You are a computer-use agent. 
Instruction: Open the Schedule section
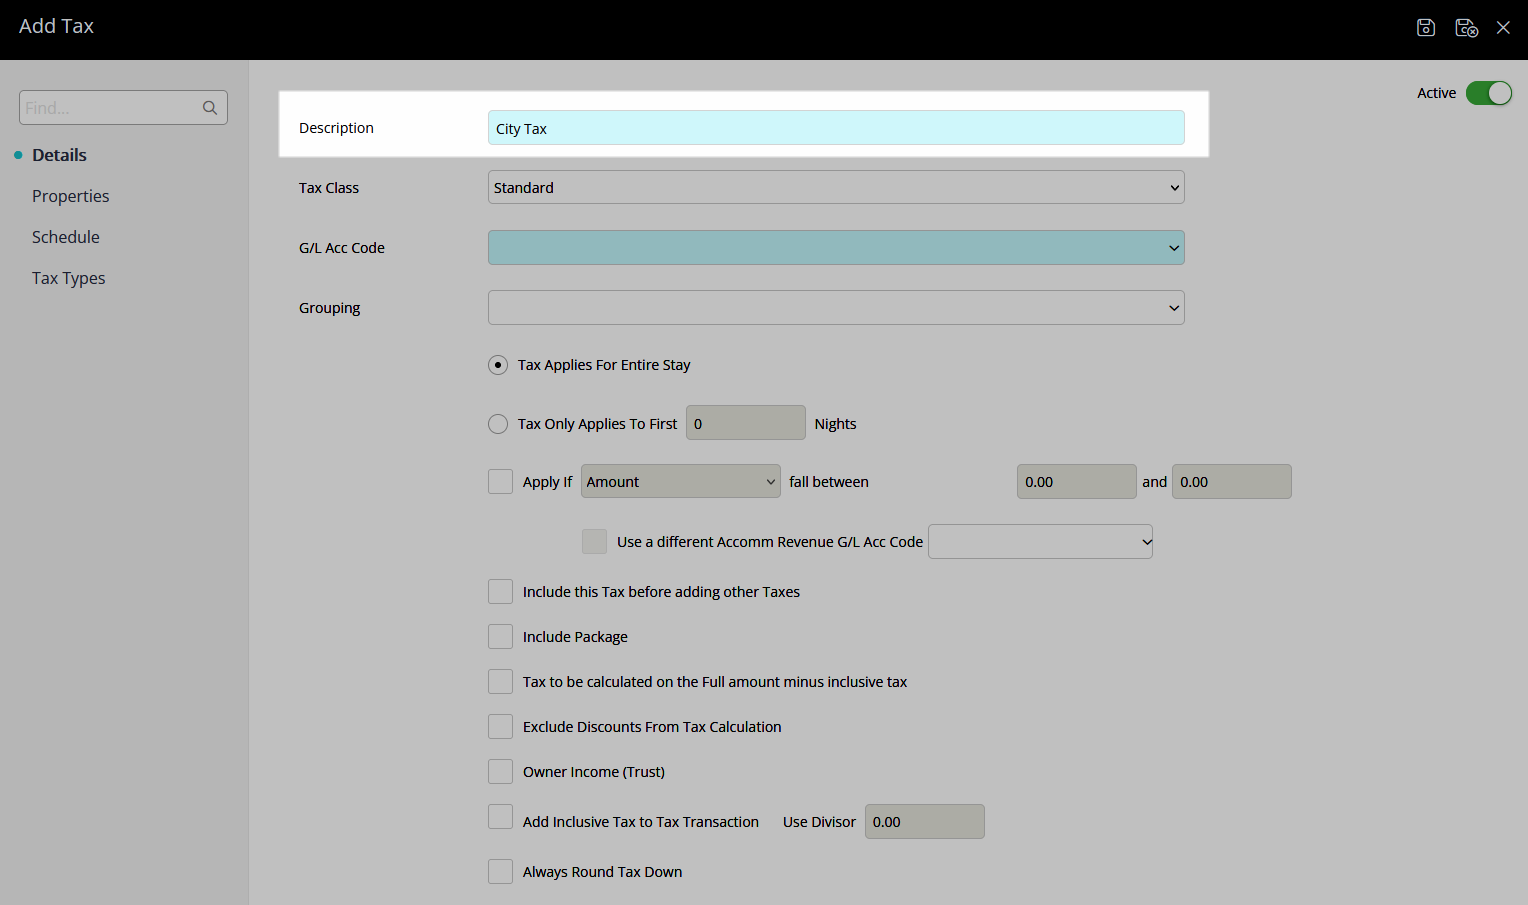click(x=66, y=237)
